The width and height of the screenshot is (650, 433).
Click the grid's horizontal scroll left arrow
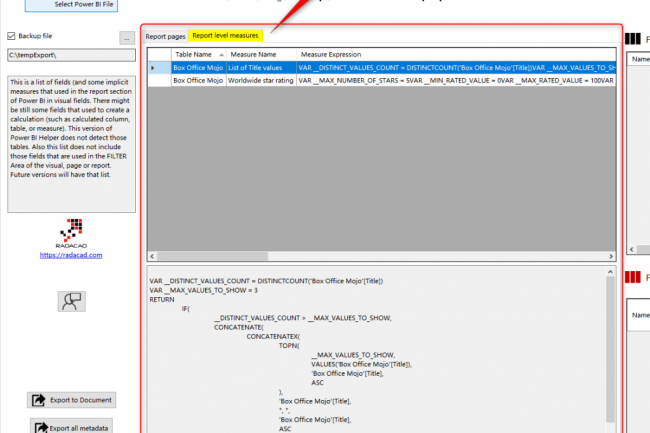coord(152,256)
